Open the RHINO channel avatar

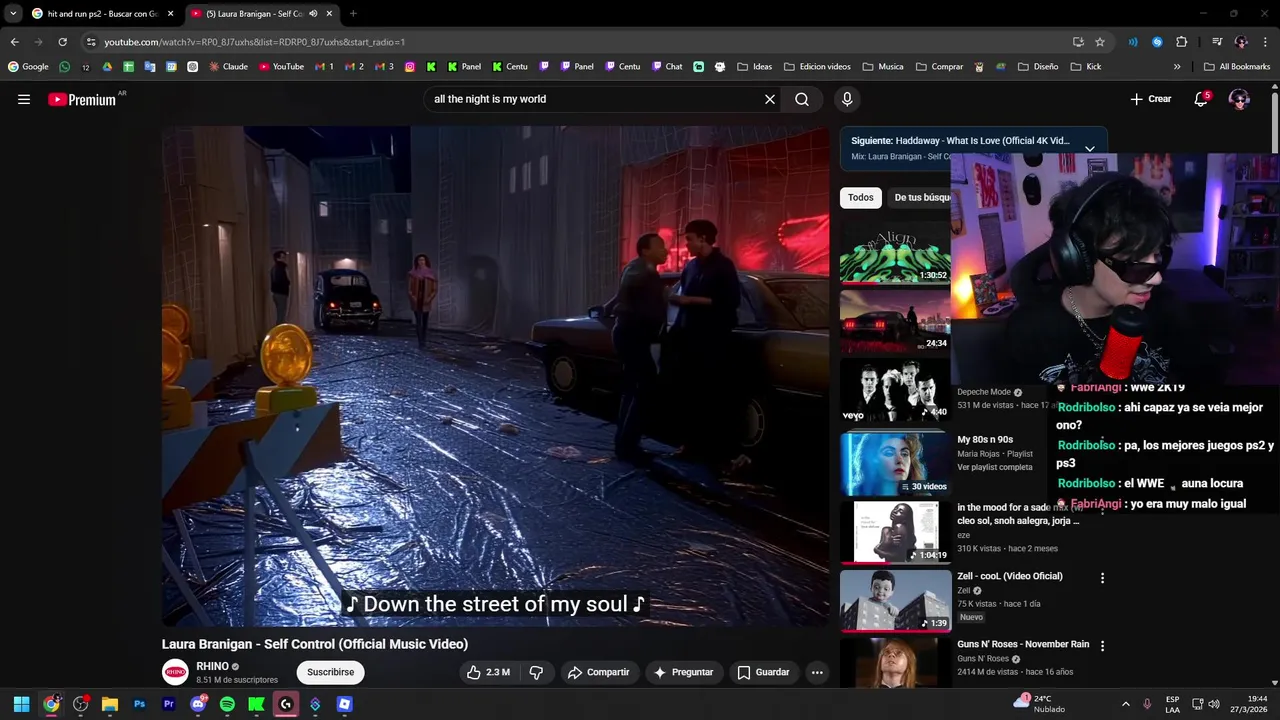tap(175, 672)
